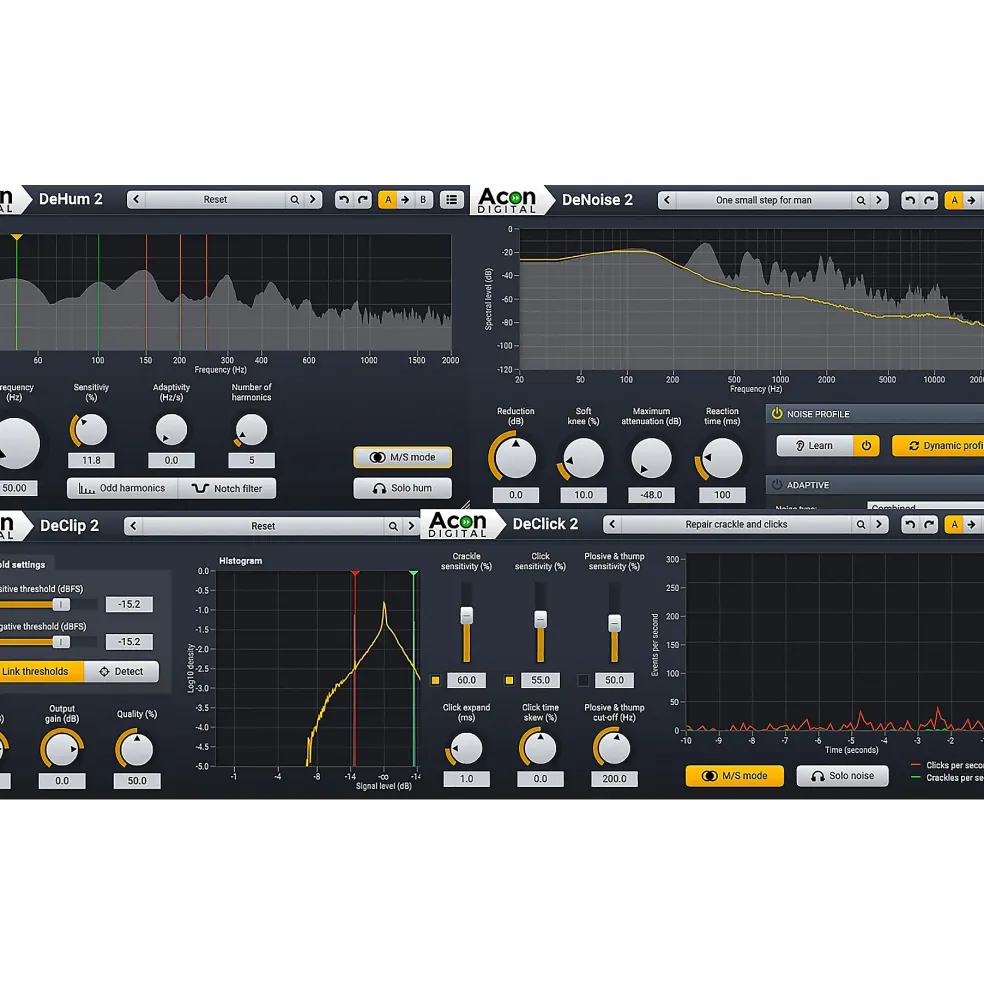Click the Quality knob in DeClip 2
This screenshot has width=984, height=985.
point(136,749)
